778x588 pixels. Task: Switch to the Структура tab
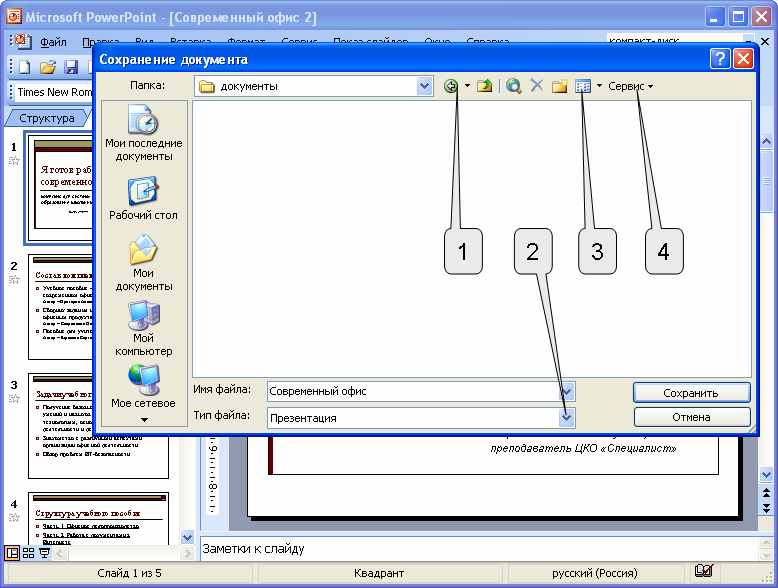tap(47, 118)
